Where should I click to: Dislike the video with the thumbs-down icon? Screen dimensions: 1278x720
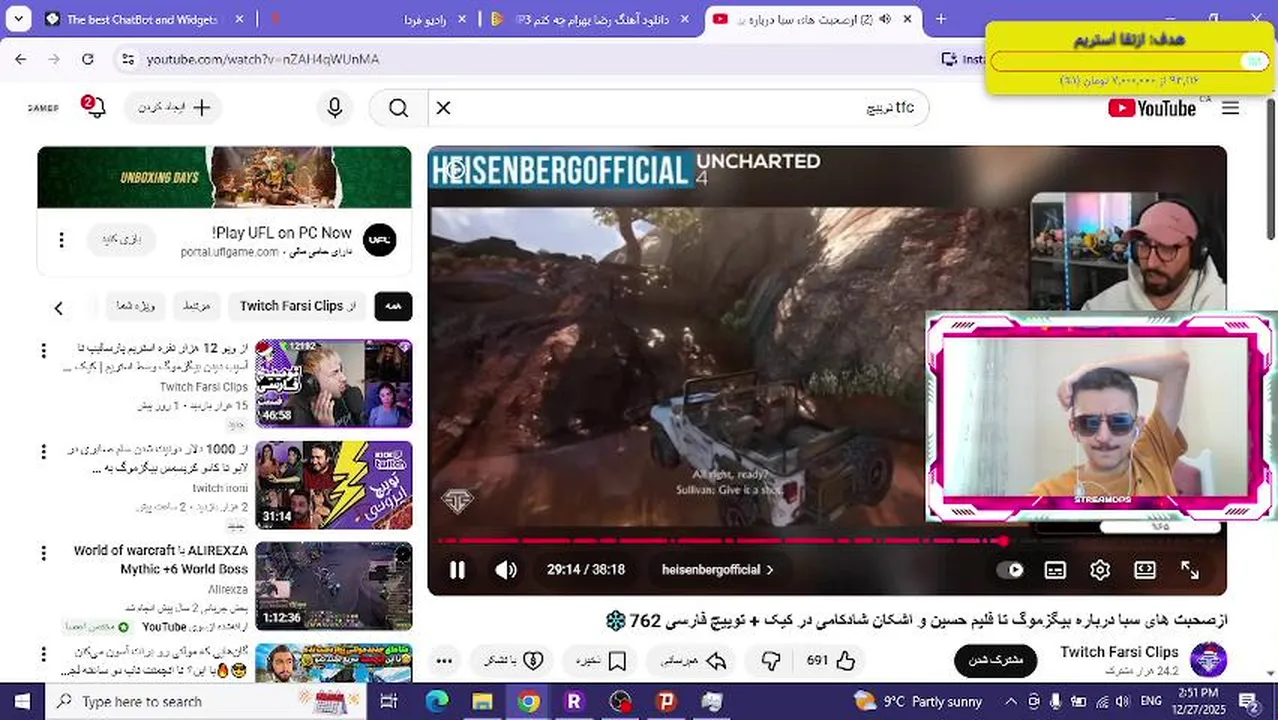click(771, 660)
